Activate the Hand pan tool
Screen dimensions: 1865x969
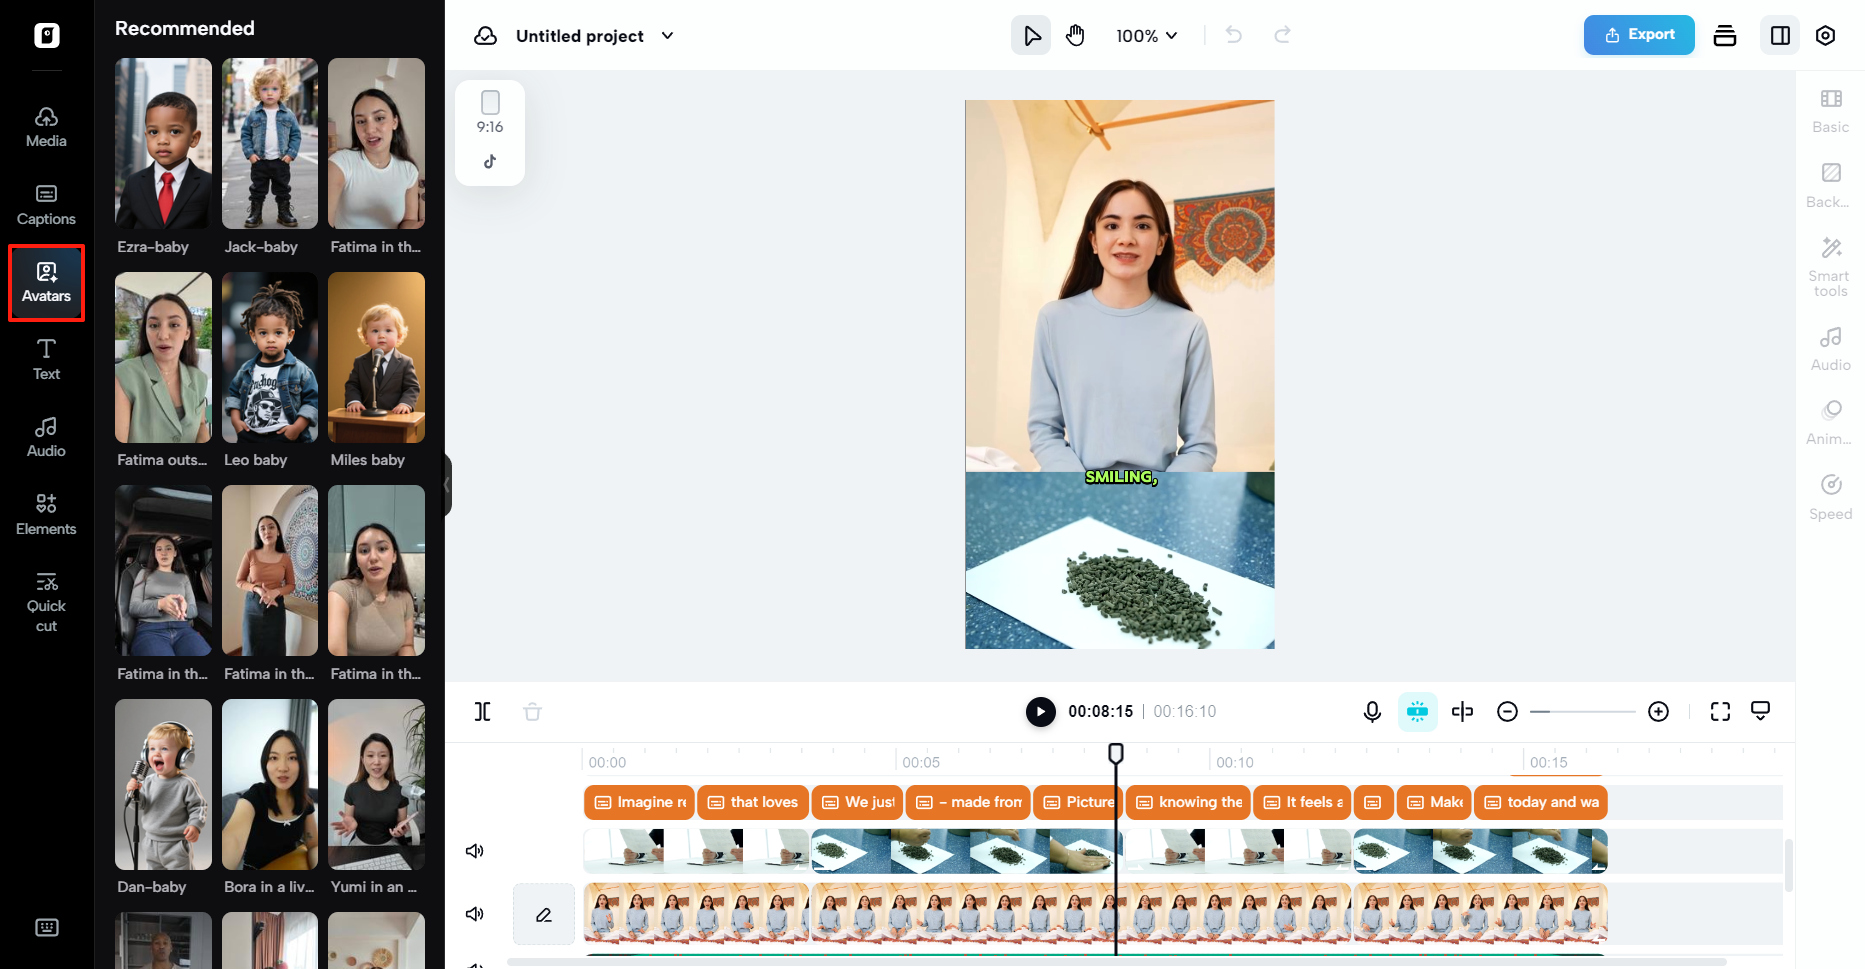(1075, 36)
